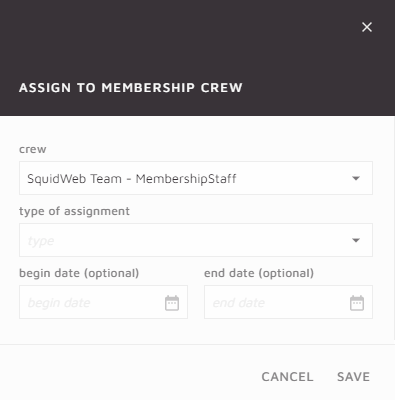395x400 pixels.
Task: Expand the crew dropdown arrow
Action: click(356, 178)
